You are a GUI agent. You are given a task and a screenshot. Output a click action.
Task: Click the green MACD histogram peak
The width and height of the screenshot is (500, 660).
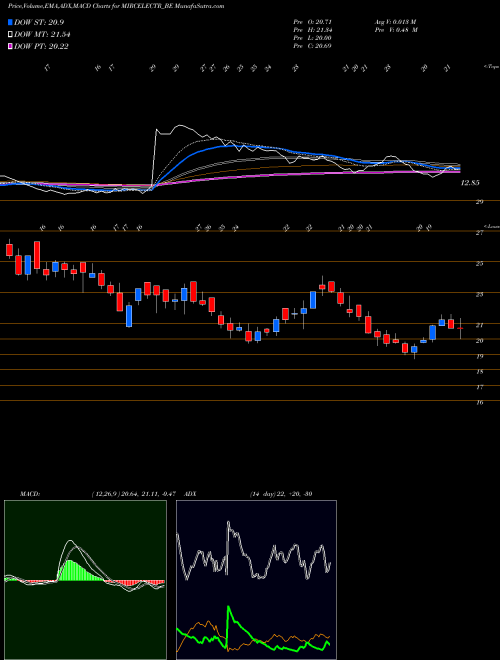[x=70, y=570]
